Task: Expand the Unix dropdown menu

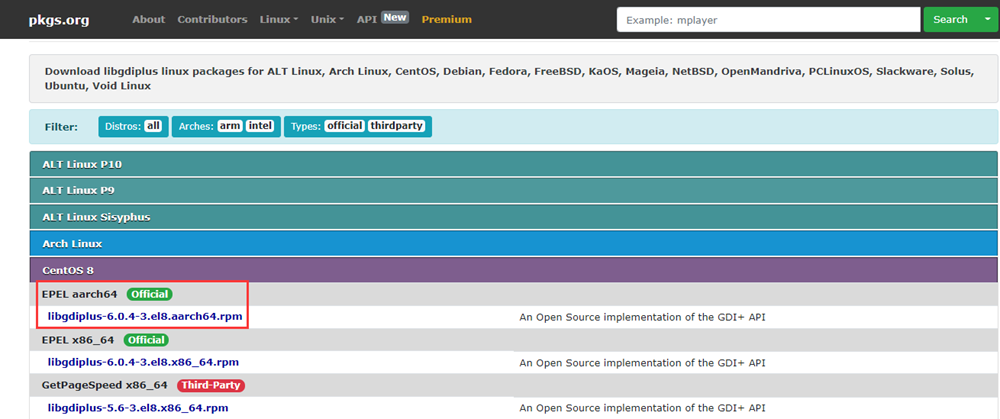Action: click(x=327, y=19)
